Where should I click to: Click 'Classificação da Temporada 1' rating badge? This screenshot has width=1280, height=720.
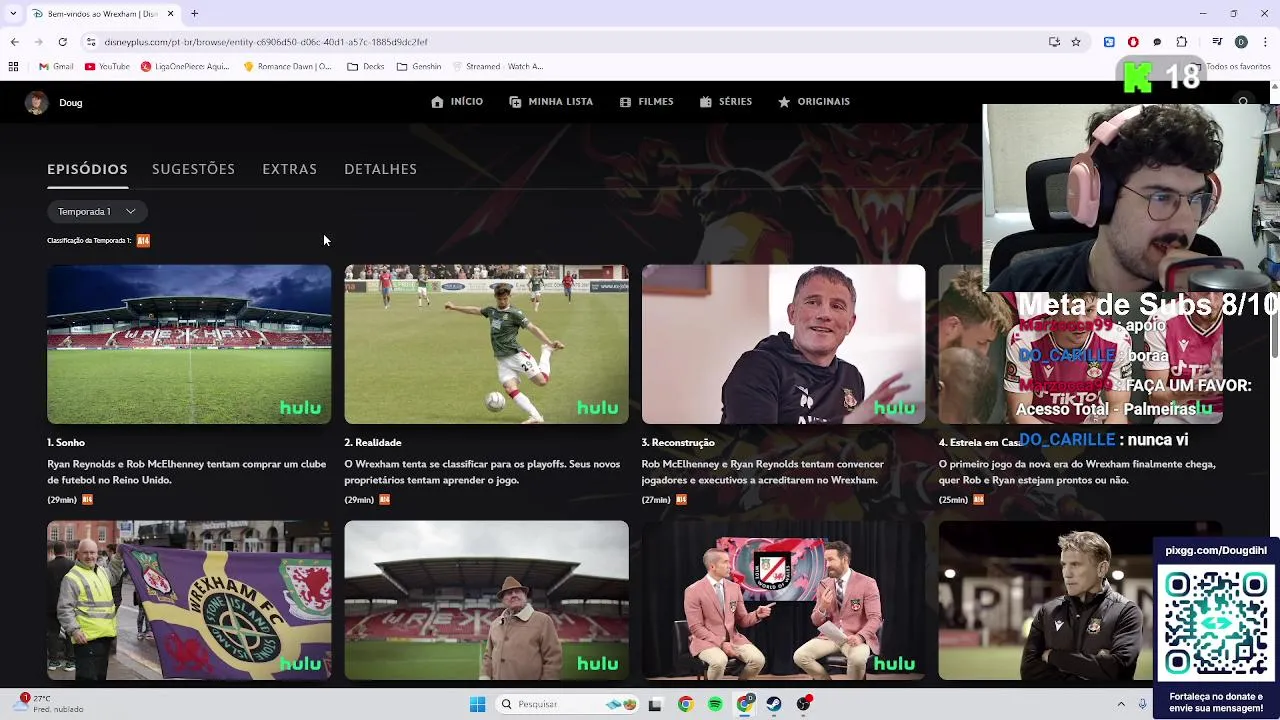pos(143,241)
